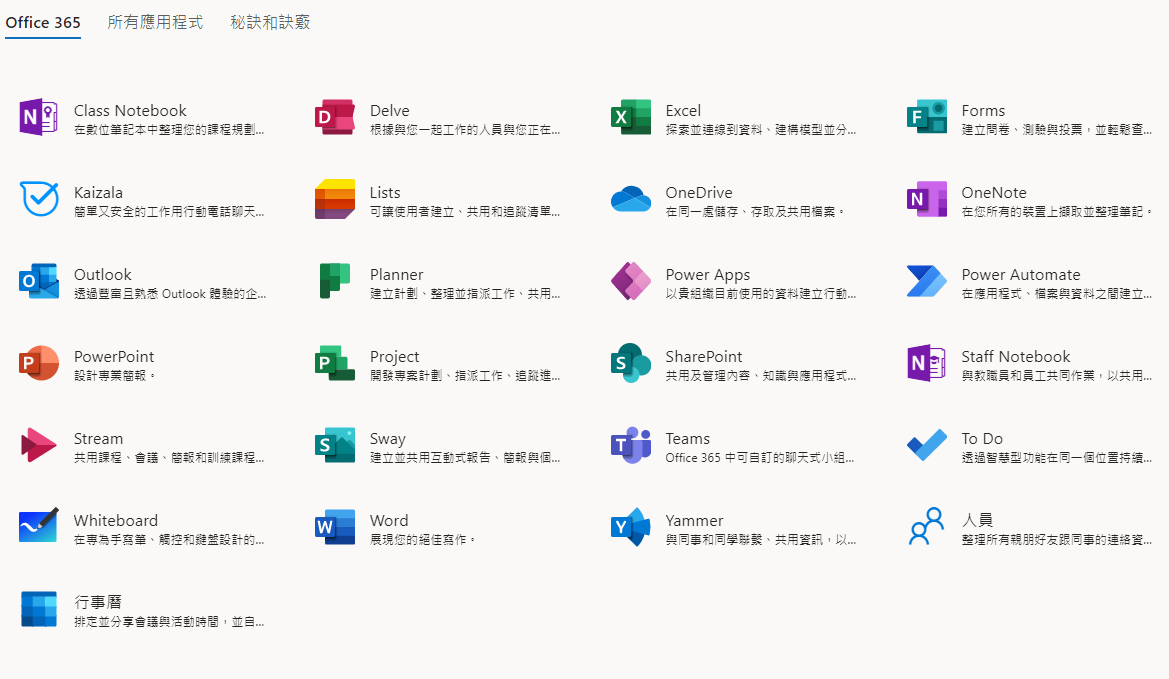The image size is (1169, 679).
Task: Open the Yammer app icon
Action: 631,527
